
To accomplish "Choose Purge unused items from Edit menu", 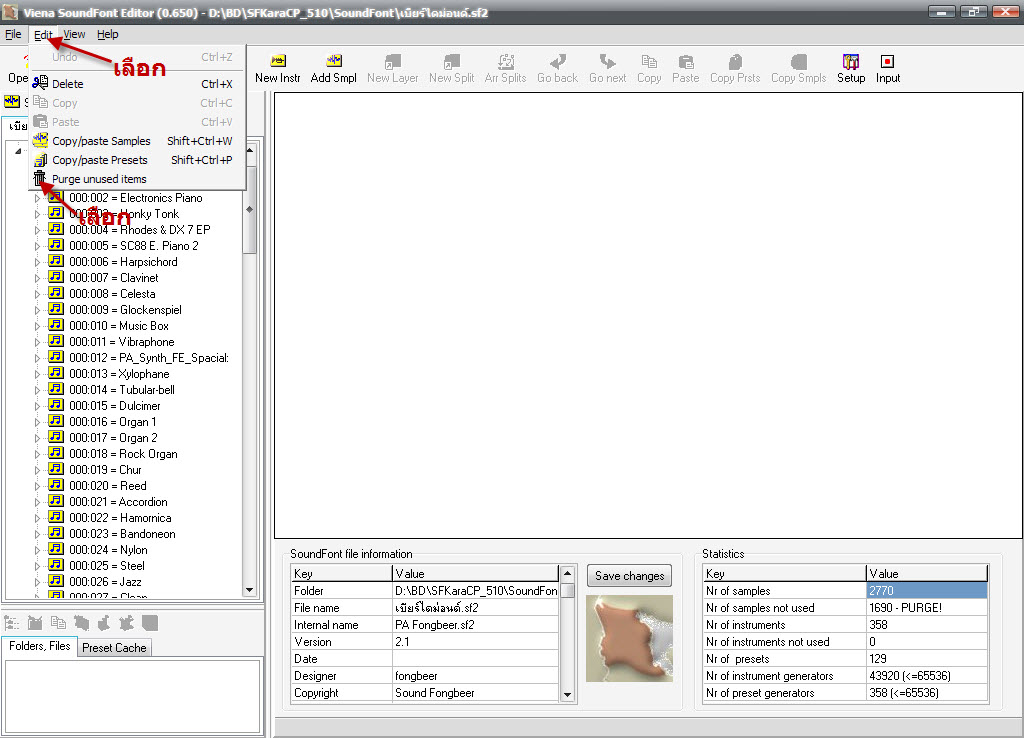I will tap(99, 179).
